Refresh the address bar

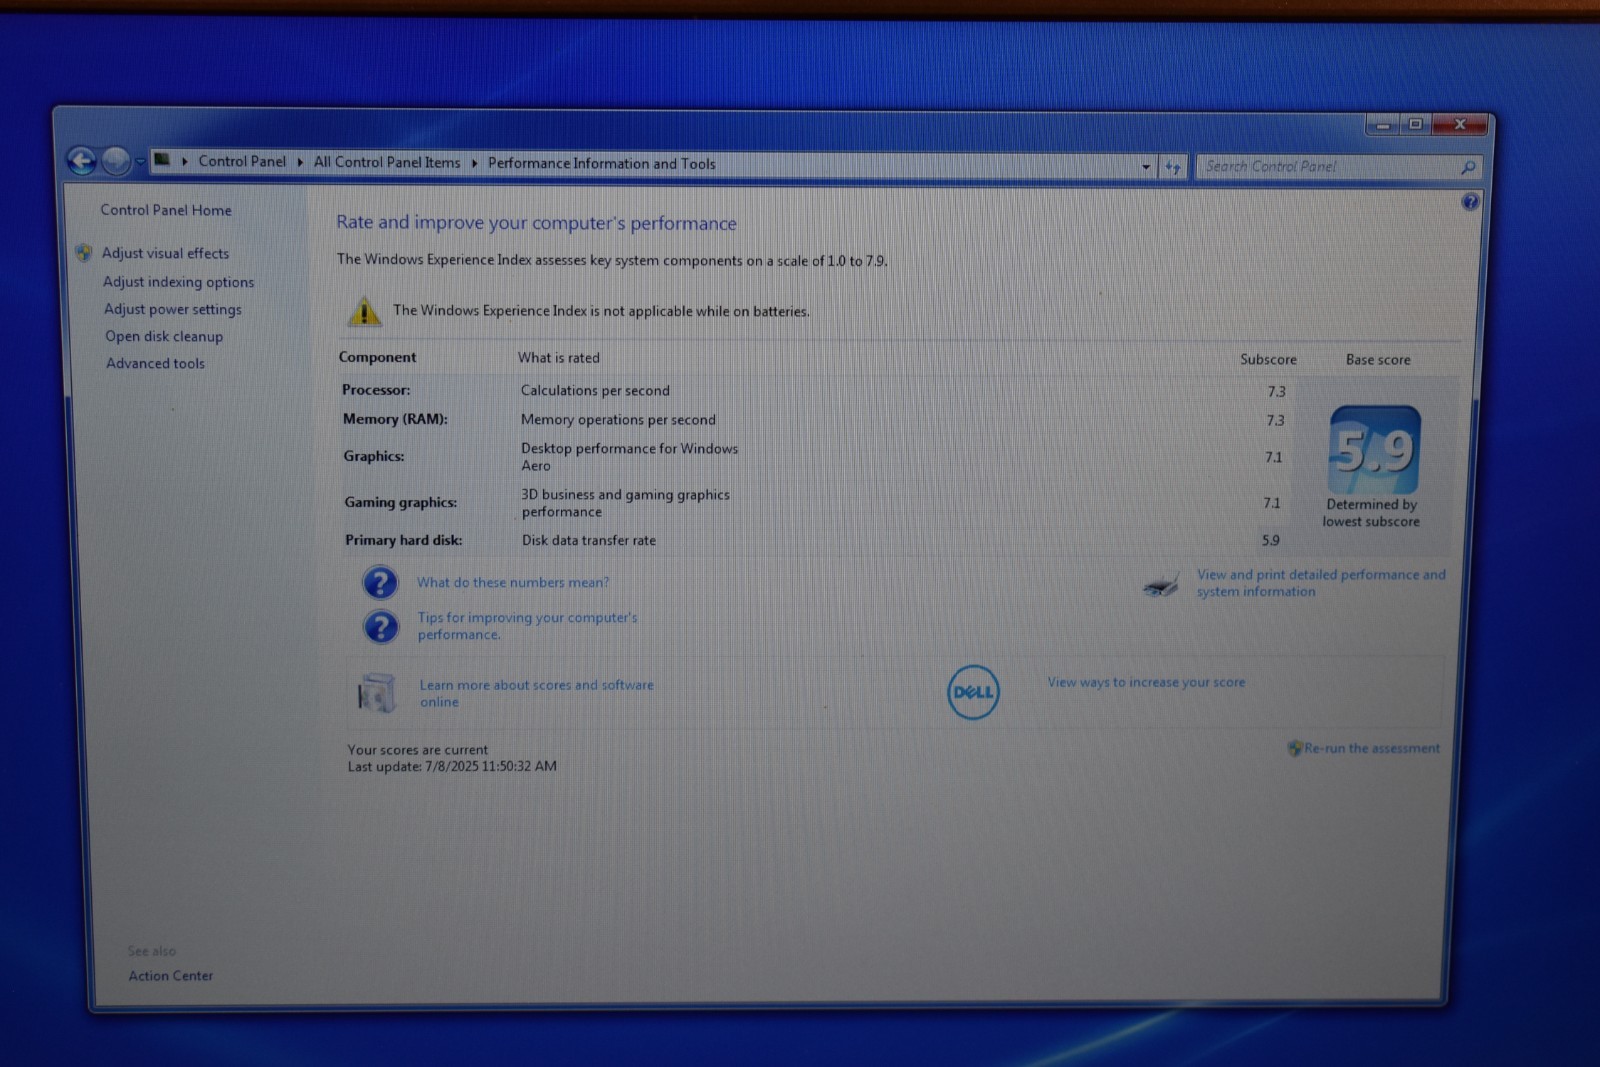[x=1173, y=167]
